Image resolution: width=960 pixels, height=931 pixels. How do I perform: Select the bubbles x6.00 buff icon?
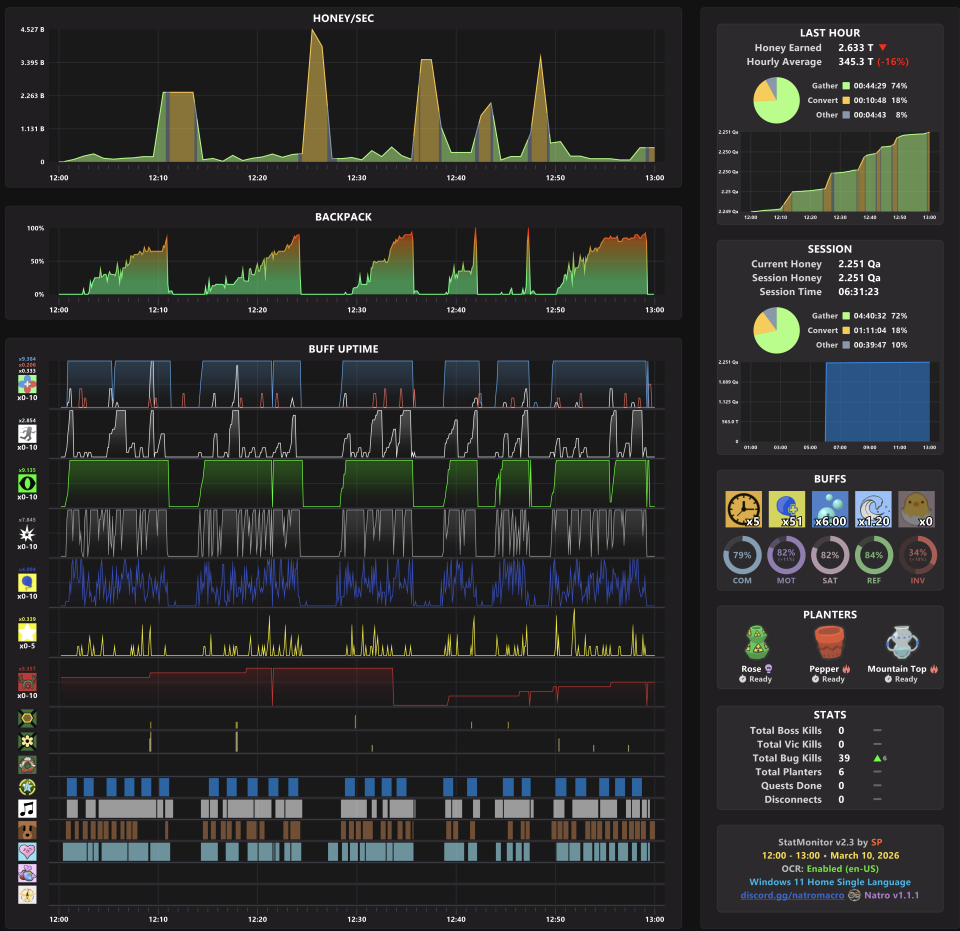coord(829,508)
